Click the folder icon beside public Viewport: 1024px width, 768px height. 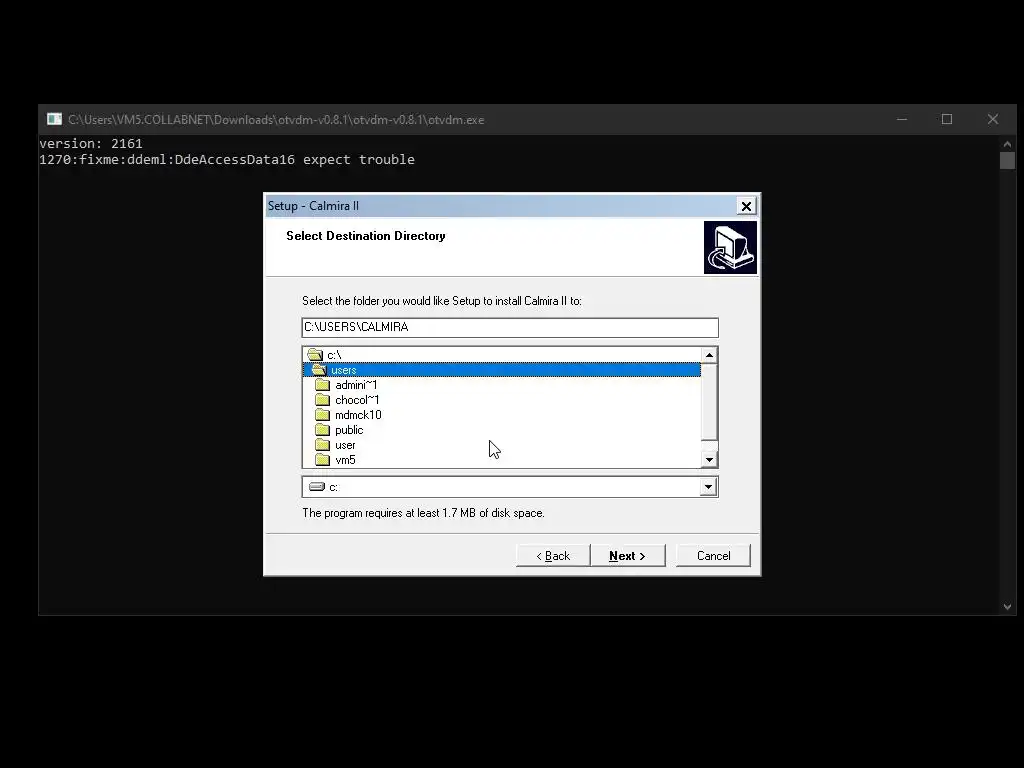(323, 430)
